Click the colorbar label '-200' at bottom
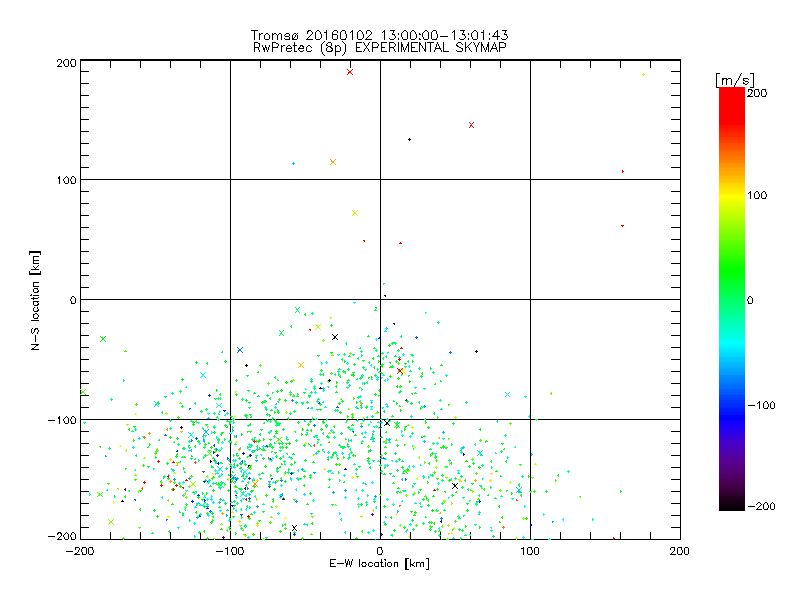The width and height of the screenshot is (800, 600). pyautogui.click(x=761, y=506)
